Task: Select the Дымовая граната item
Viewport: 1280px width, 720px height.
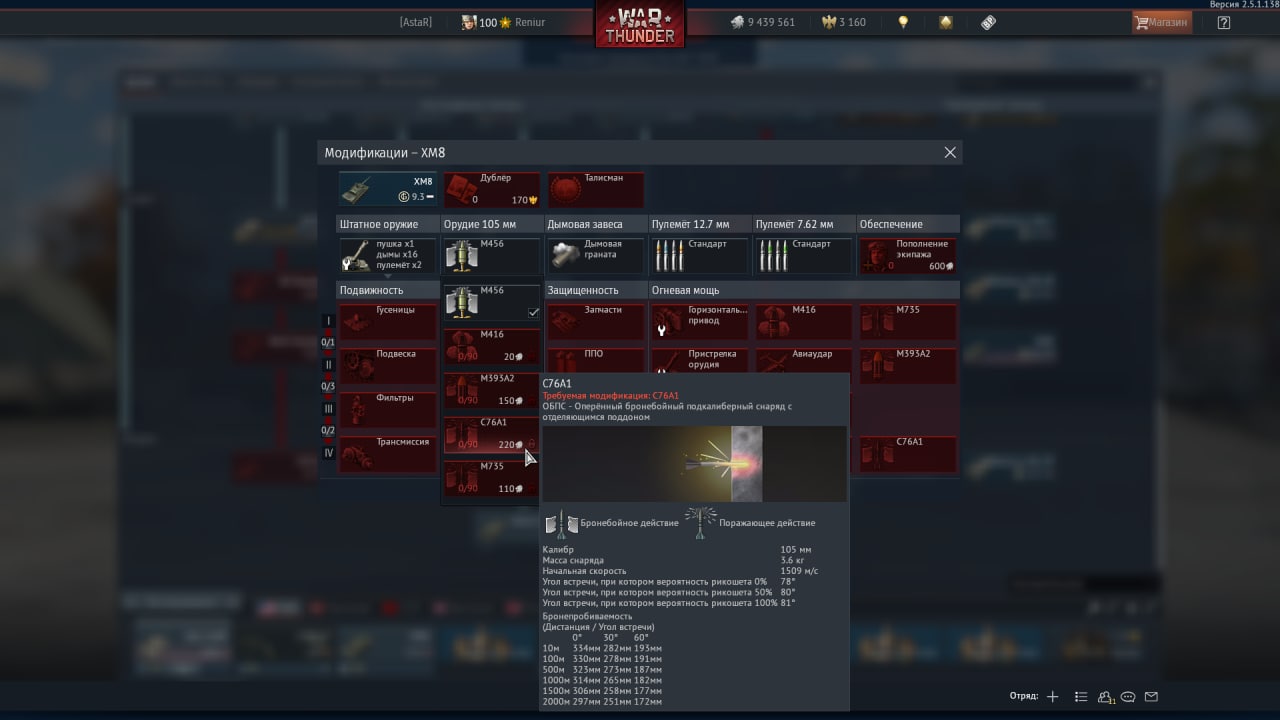Action: [595, 255]
